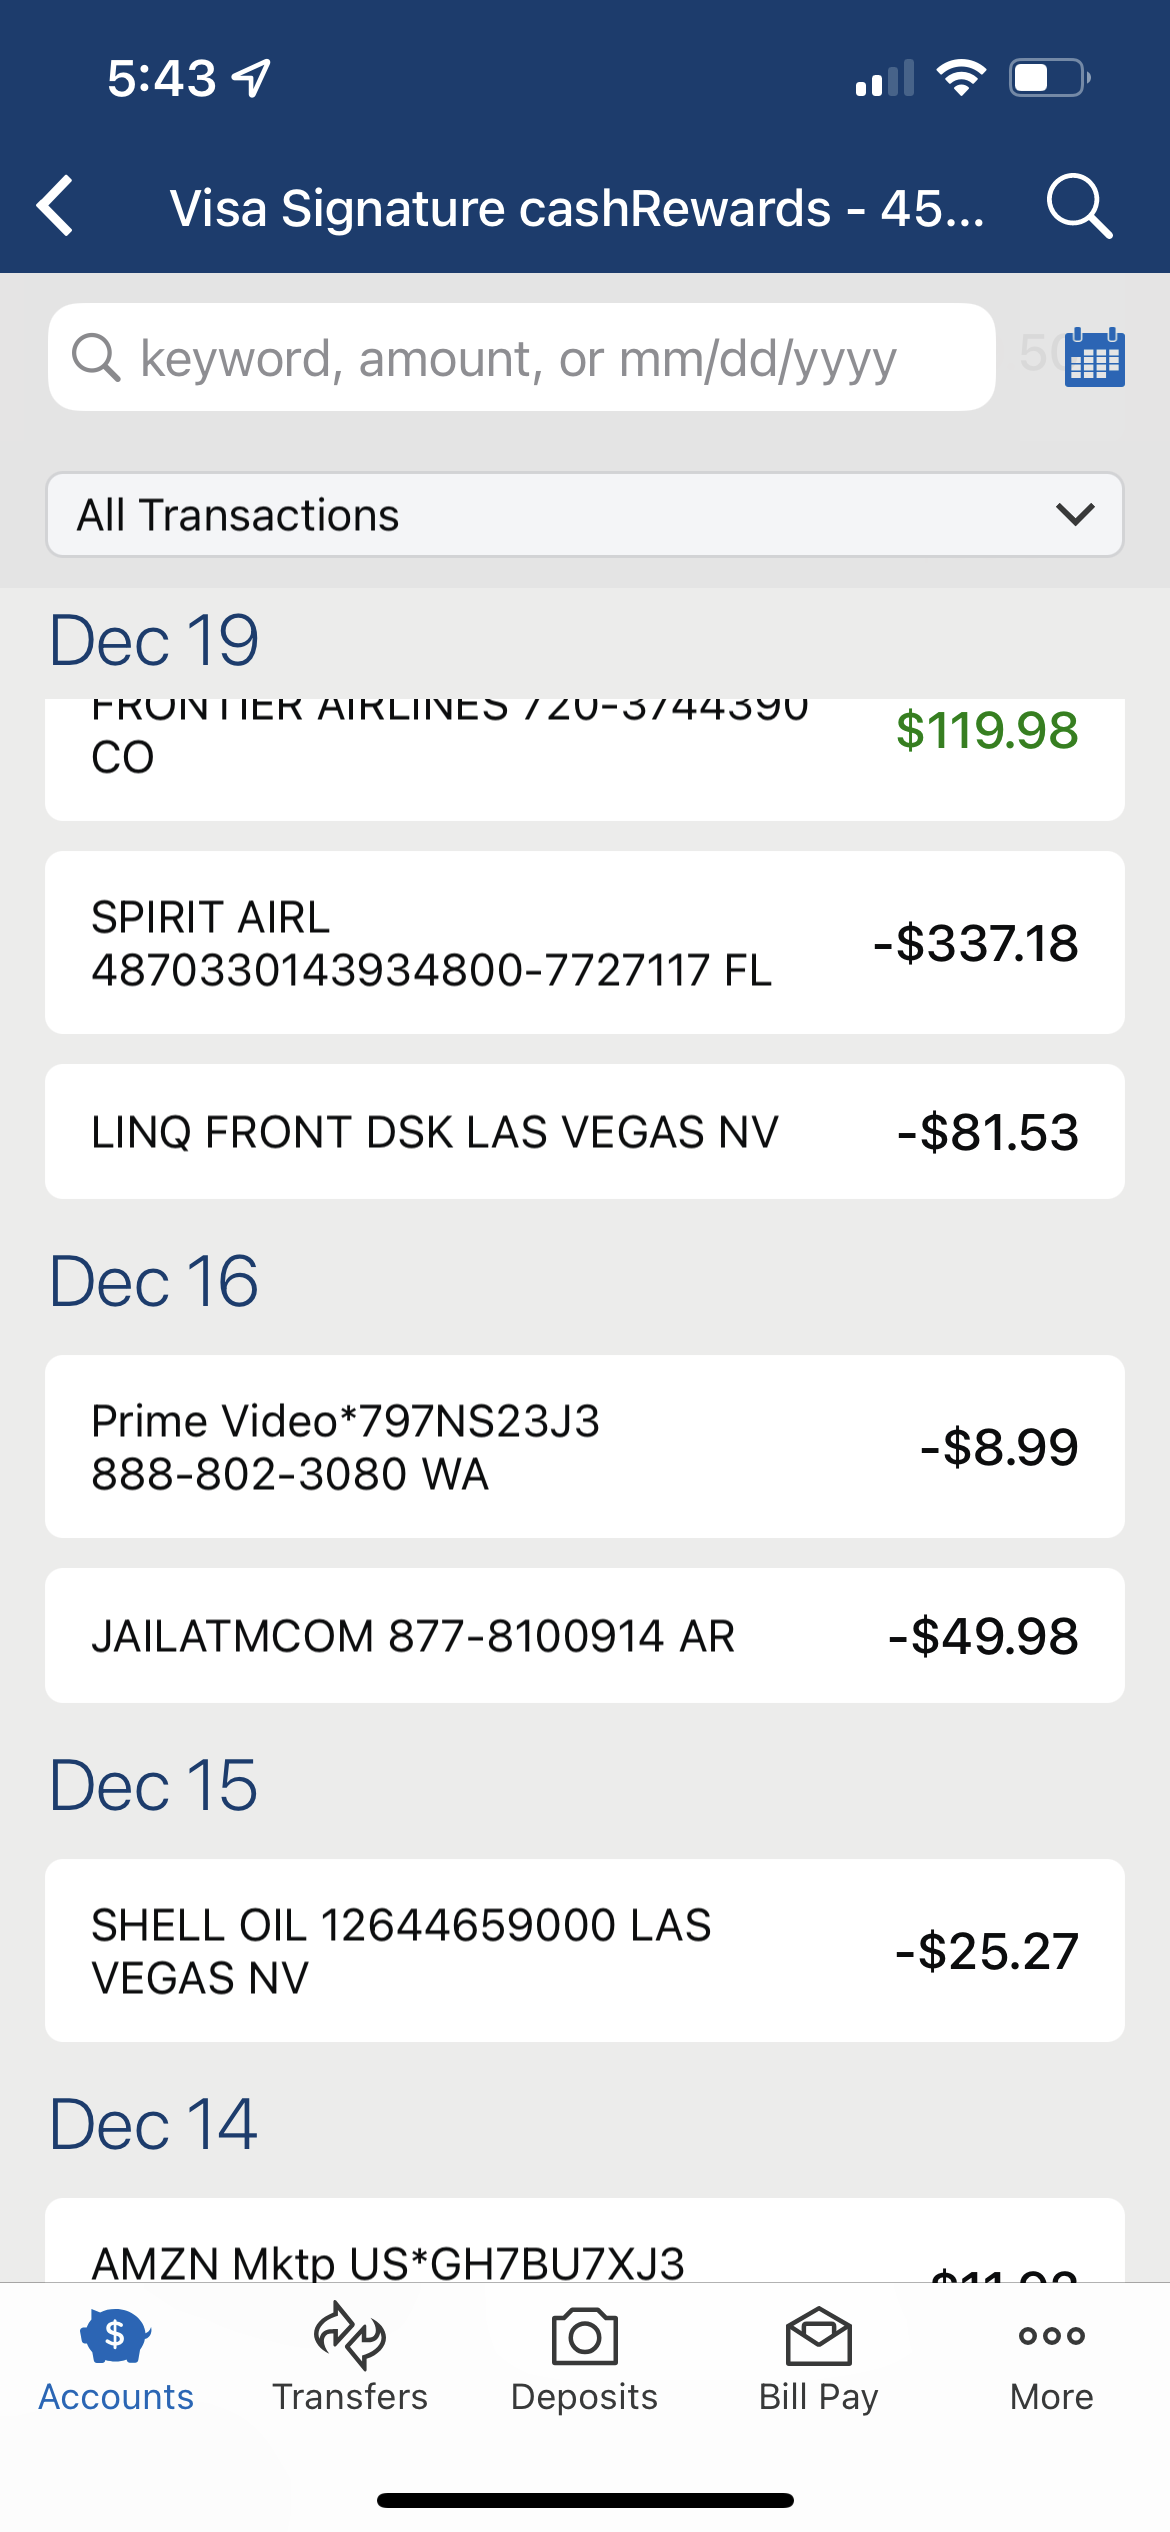Image resolution: width=1170 pixels, height=2532 pixels.
Task: Tap the Deposits camera icon
Action: 584,2336
